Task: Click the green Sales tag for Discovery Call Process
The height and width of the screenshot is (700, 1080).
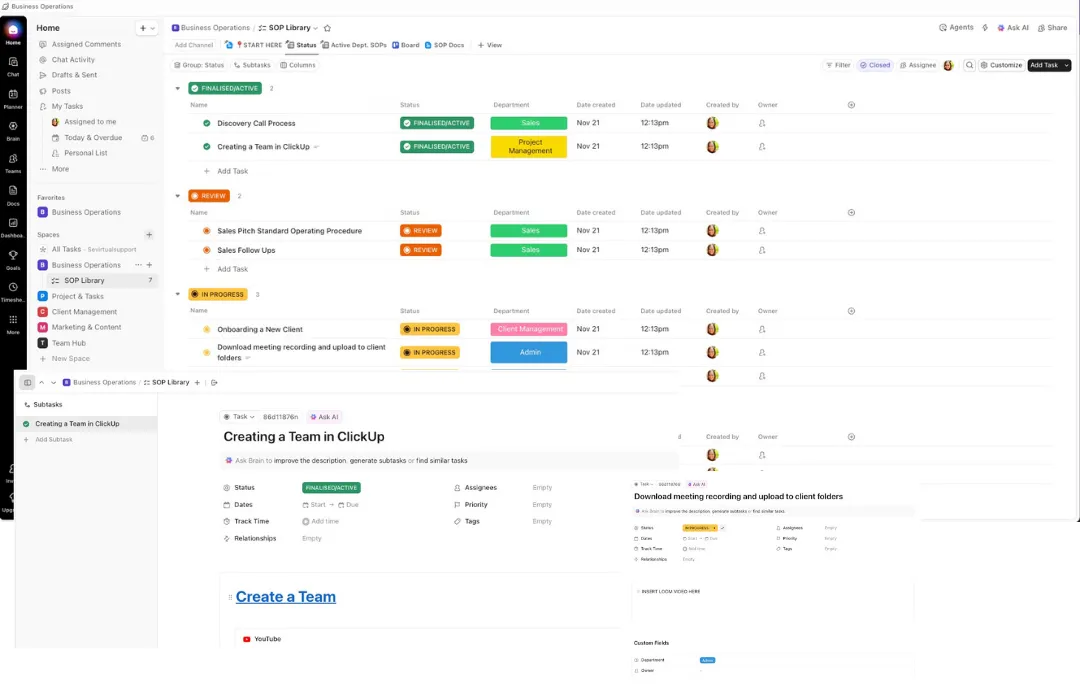Action: tap(529, 123)
